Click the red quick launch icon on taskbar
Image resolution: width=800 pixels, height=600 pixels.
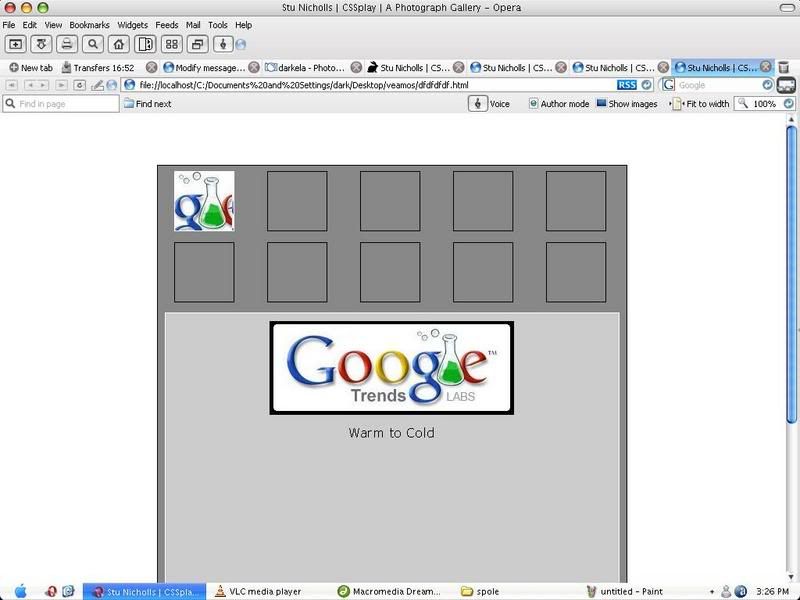click(51, 591)
